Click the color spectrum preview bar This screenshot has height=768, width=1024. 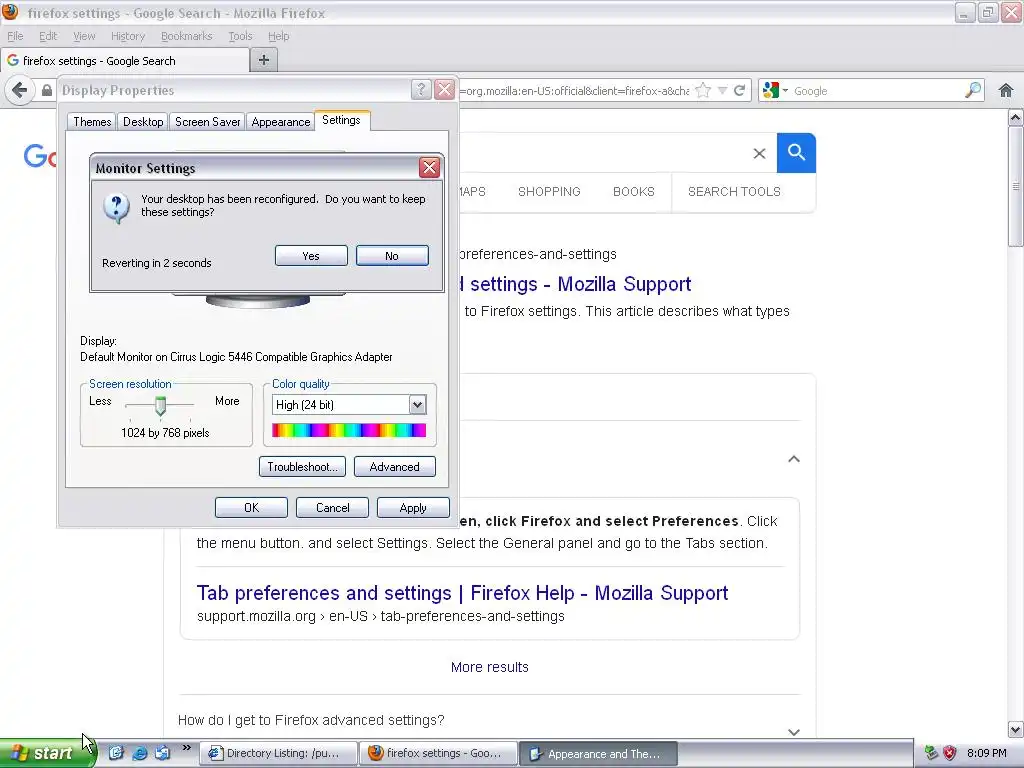click(x=349, y=430)
